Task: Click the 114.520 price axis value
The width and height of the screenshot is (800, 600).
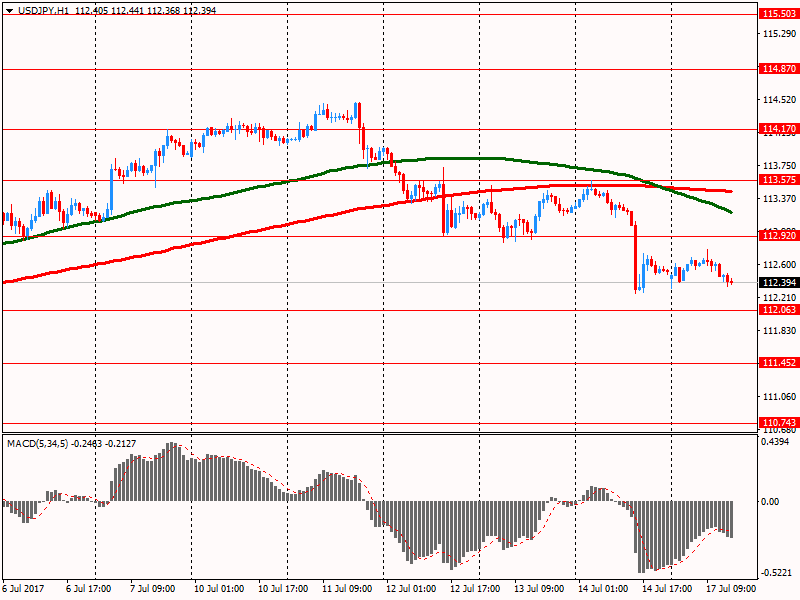Action: pos(779,100)
